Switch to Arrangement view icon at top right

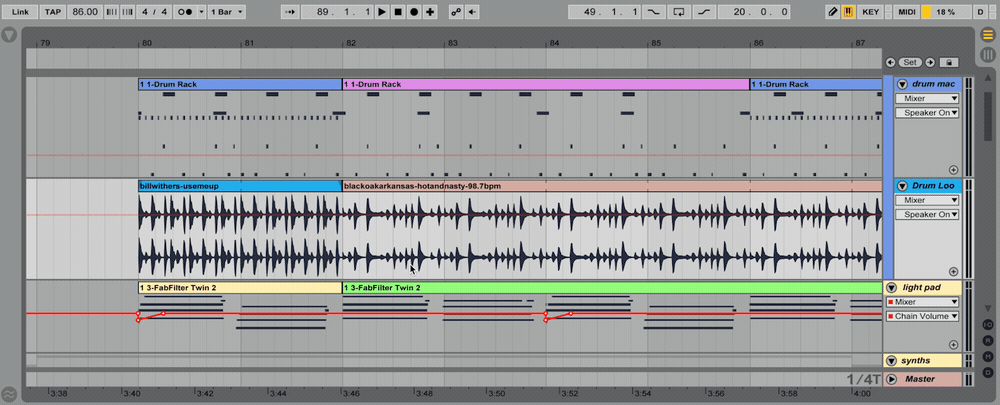point(987,35)
